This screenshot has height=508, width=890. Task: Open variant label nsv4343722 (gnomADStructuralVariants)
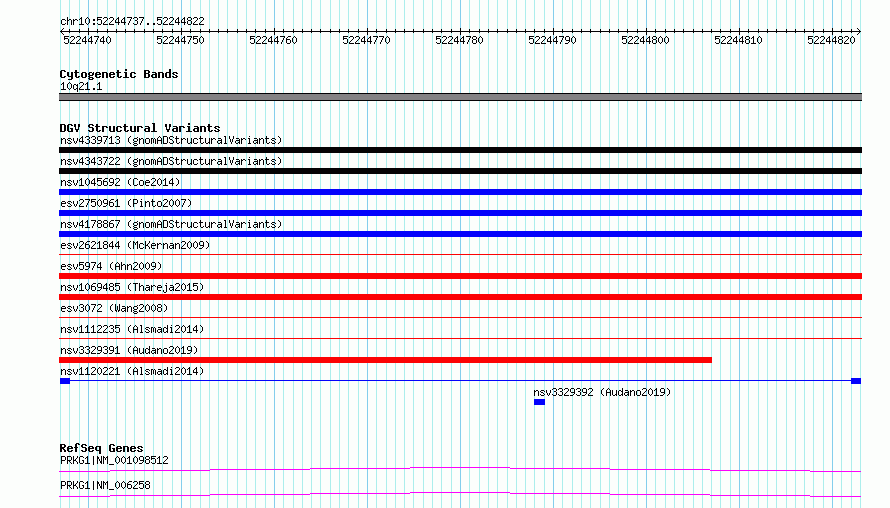(x=171, y=161)
